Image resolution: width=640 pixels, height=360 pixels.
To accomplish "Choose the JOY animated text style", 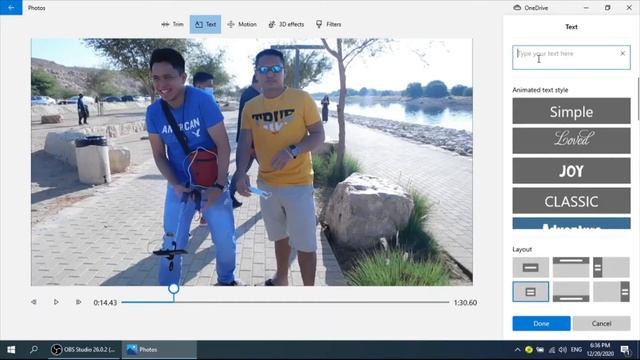I will pyautogui.click(x=571, y=171).
